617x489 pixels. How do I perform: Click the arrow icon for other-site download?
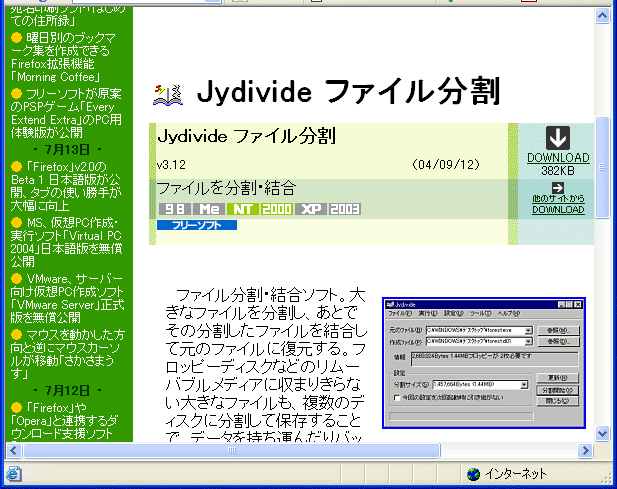coord(558,187)
